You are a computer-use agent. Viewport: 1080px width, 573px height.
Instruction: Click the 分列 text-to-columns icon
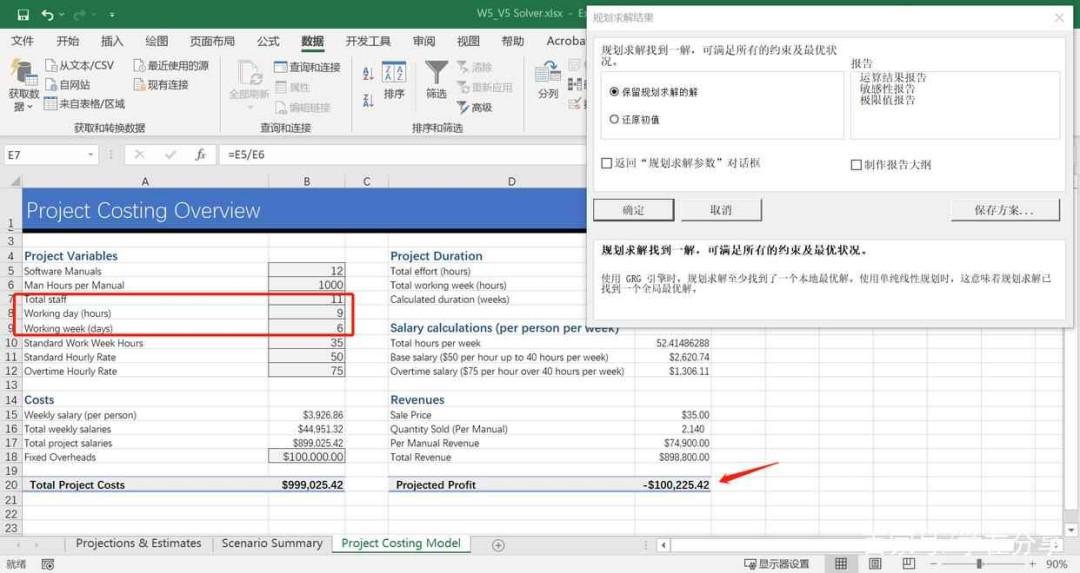pos(548,72)
